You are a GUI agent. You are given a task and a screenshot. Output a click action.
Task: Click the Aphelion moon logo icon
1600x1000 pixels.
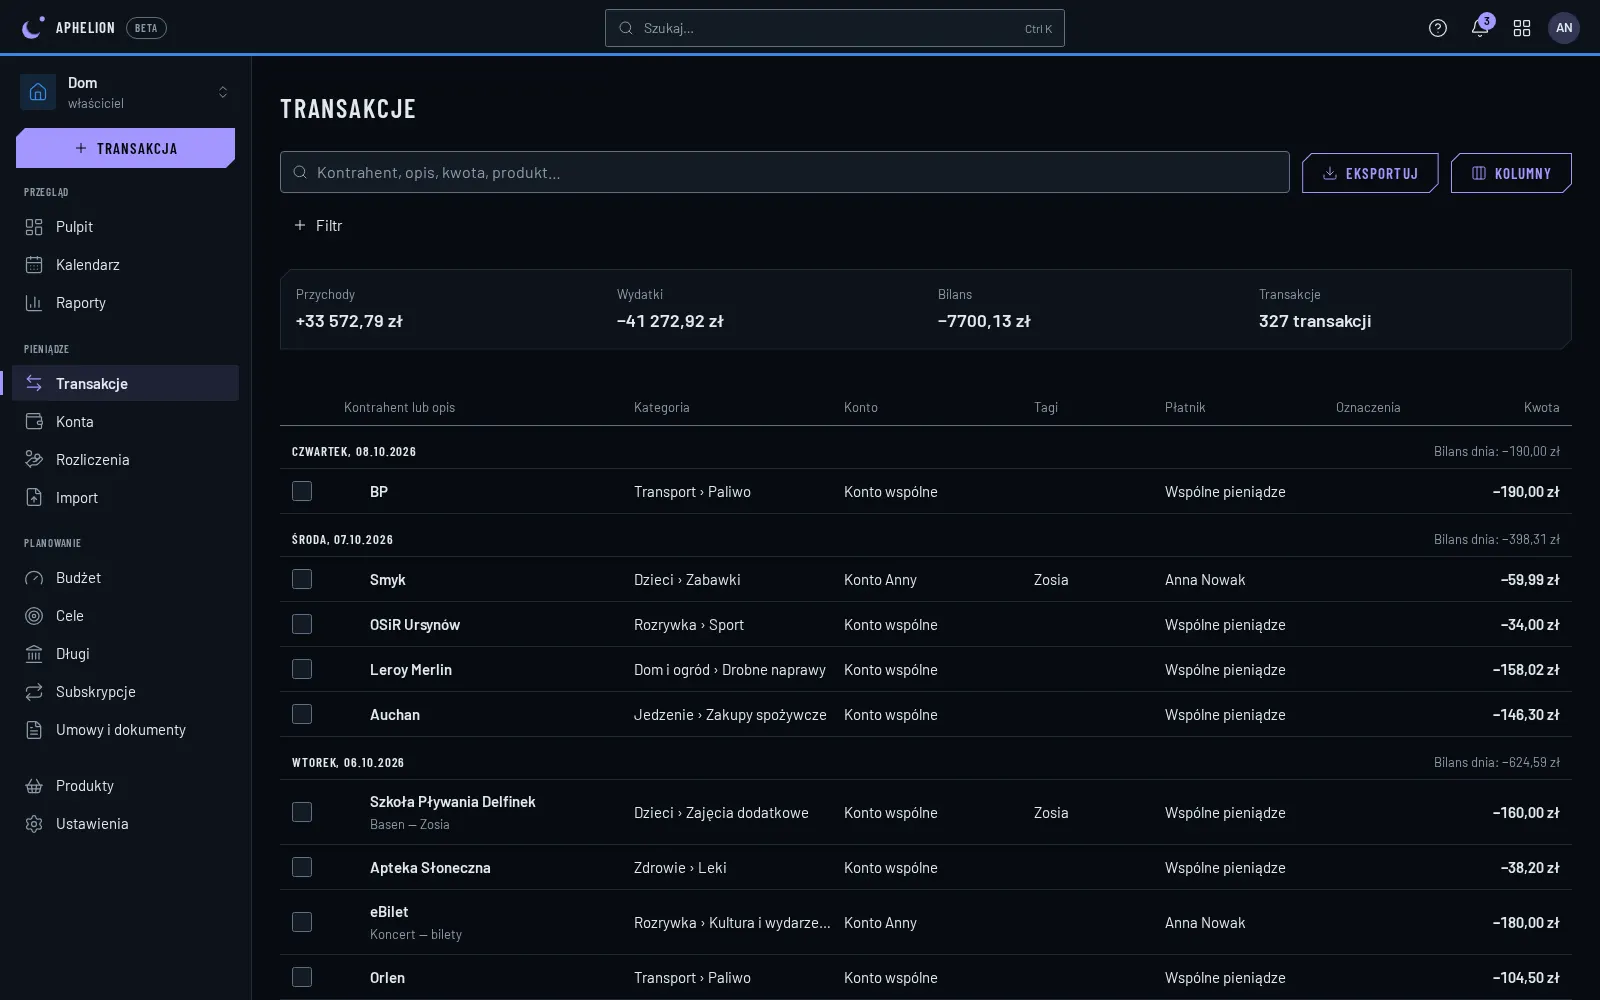33,27
